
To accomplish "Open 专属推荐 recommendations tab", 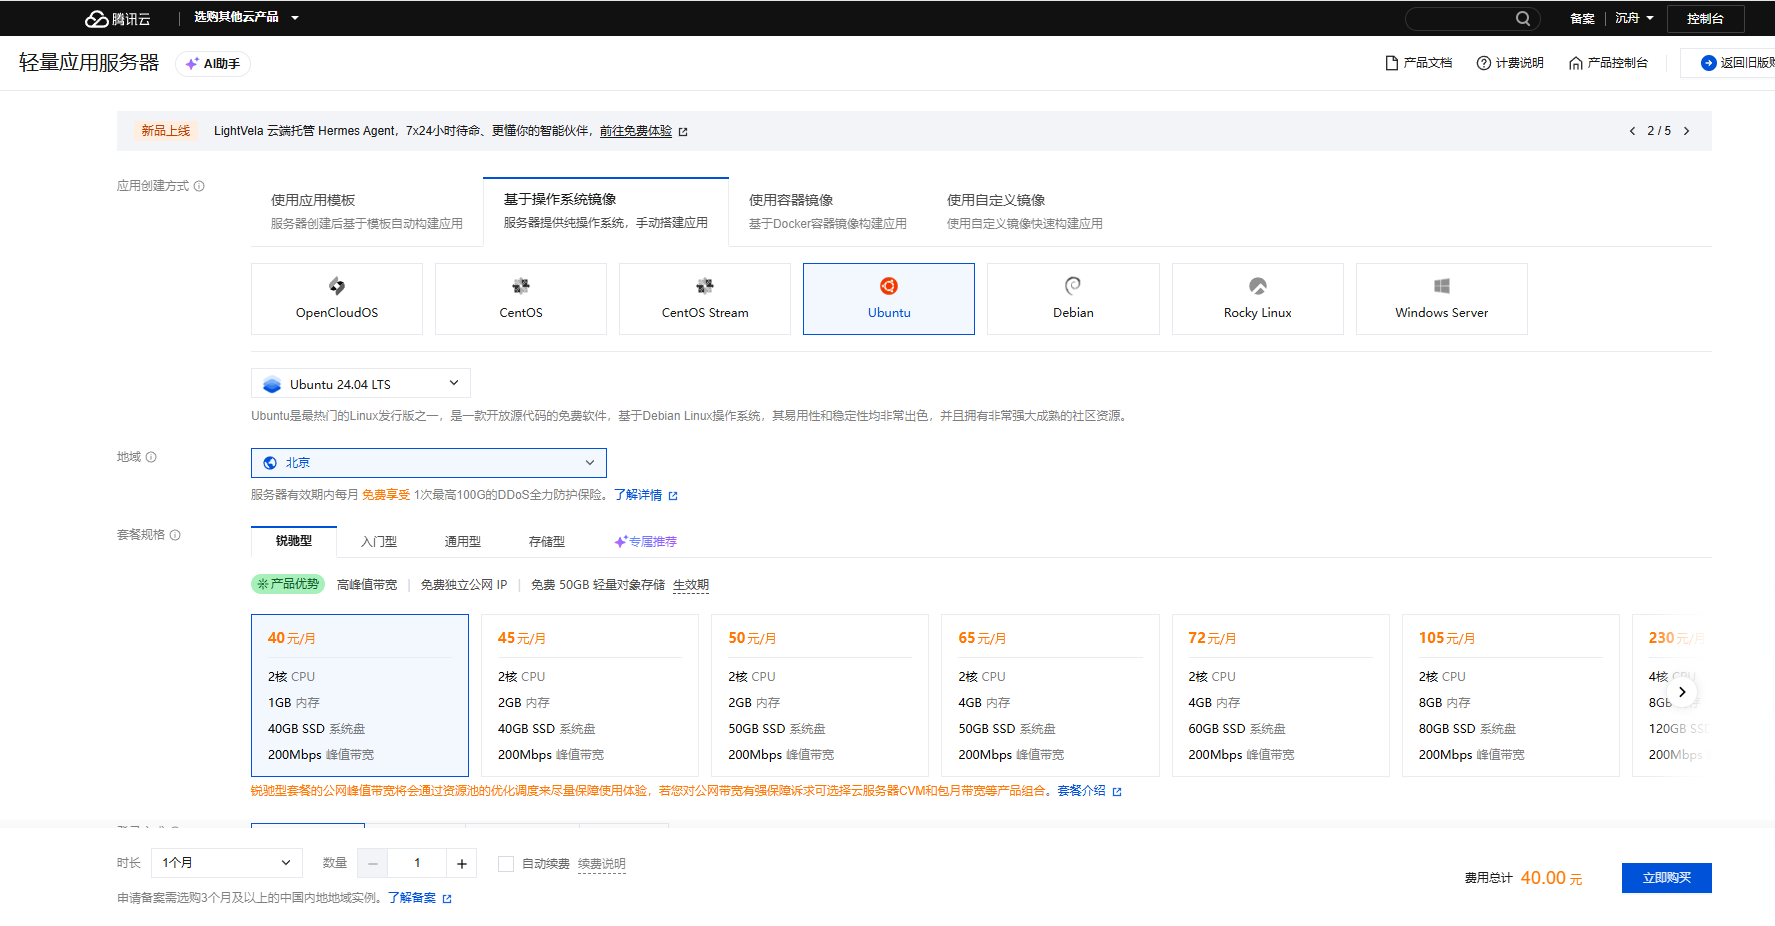I will [x=646, y=542].
